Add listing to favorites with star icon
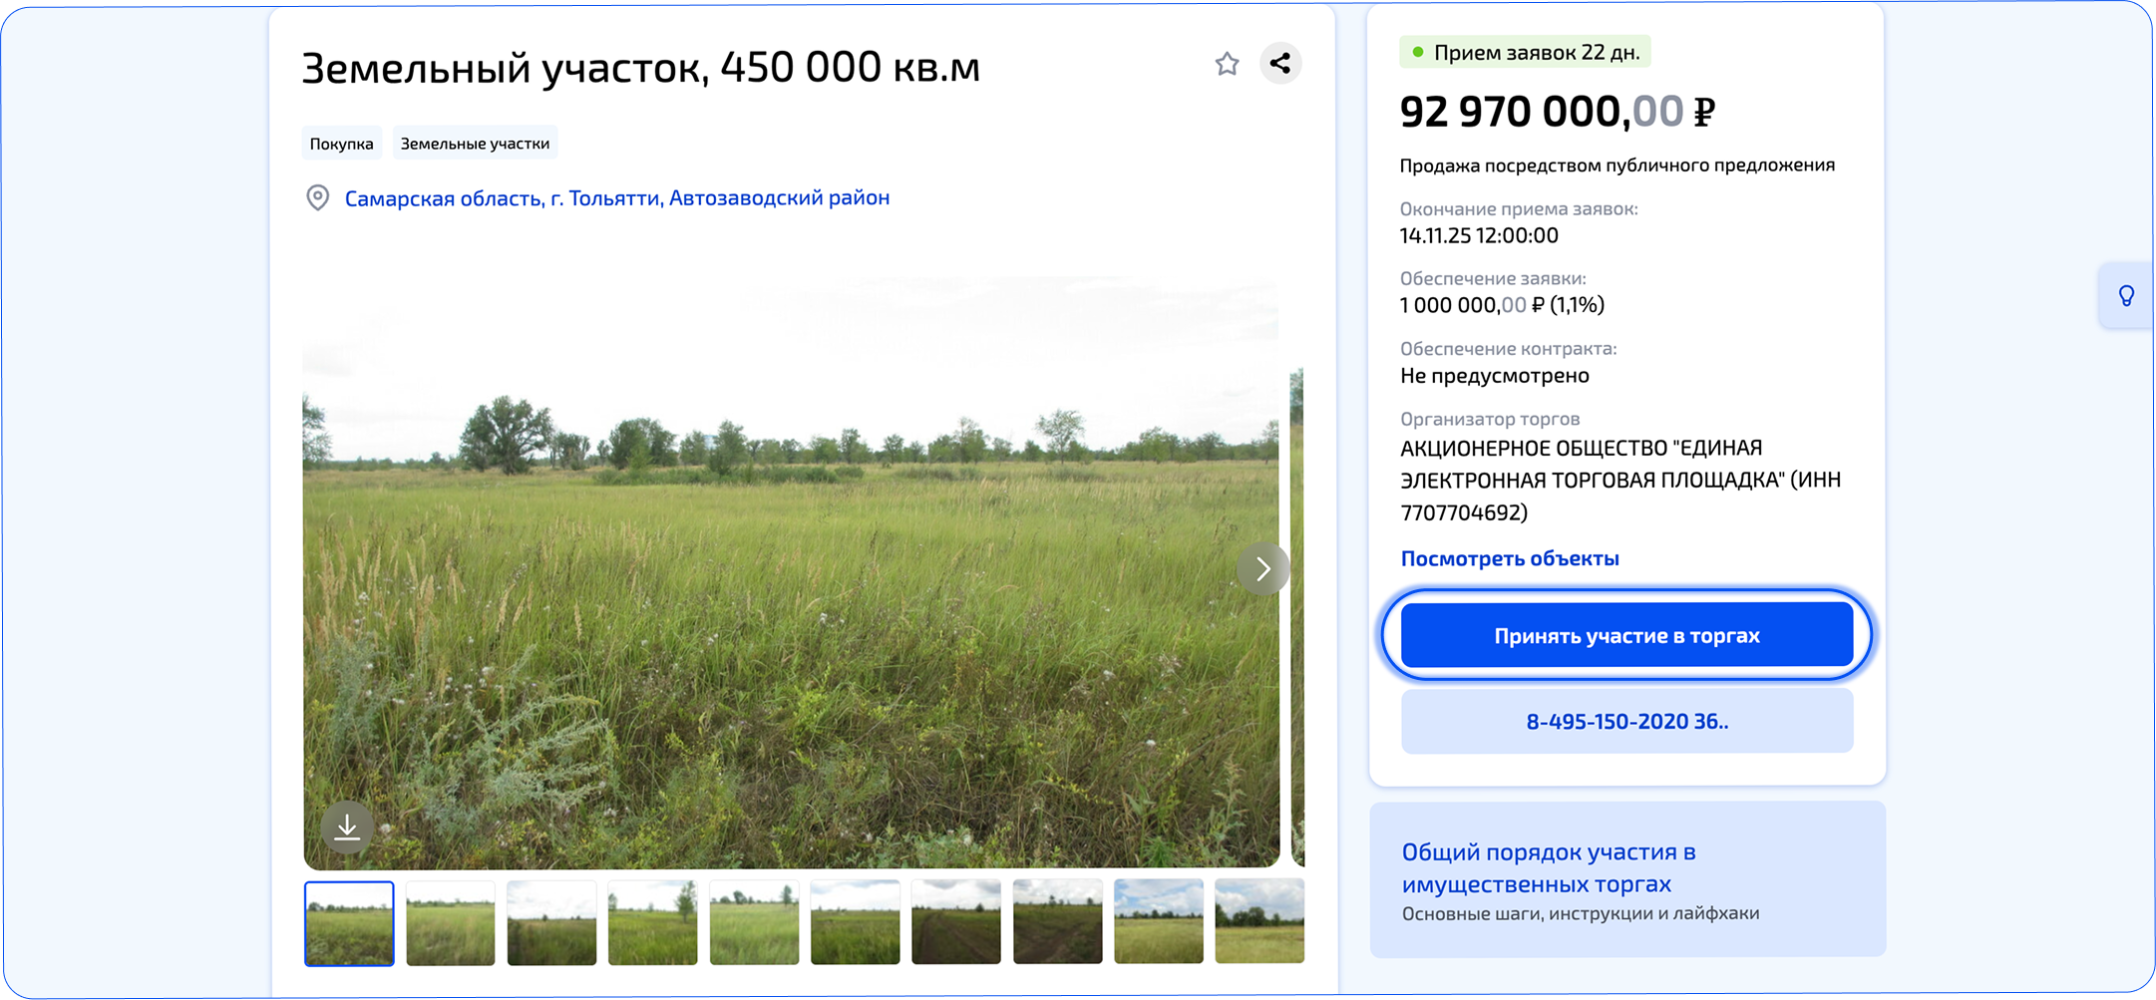2156x1000 pixels. point(1227,64)
